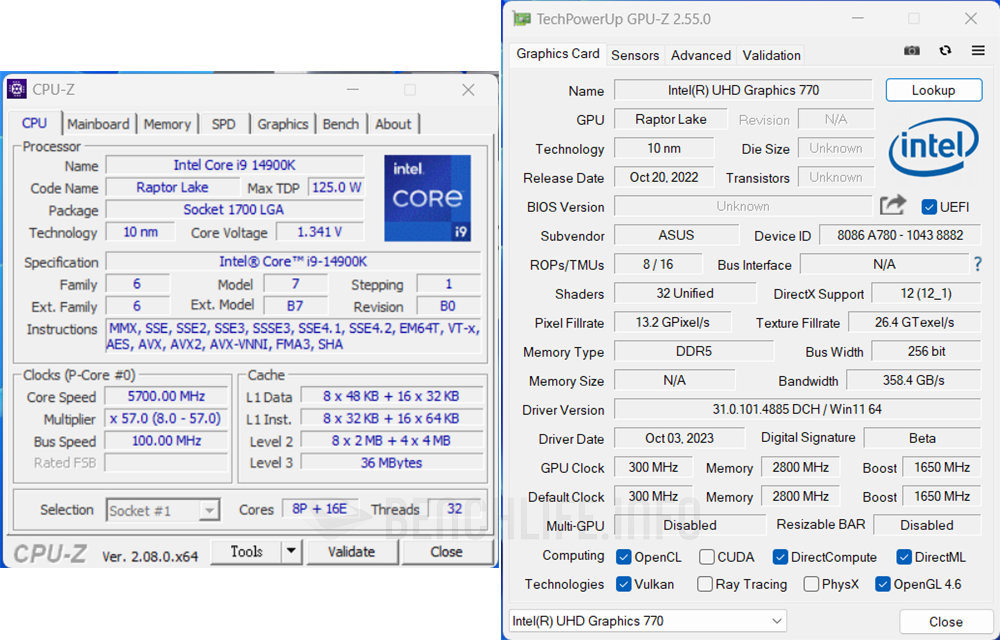The width and height of the screenshot is (1000, 640).
Task: Switch to the Memory tab in CPU-Z
Action: pos(167,124)
